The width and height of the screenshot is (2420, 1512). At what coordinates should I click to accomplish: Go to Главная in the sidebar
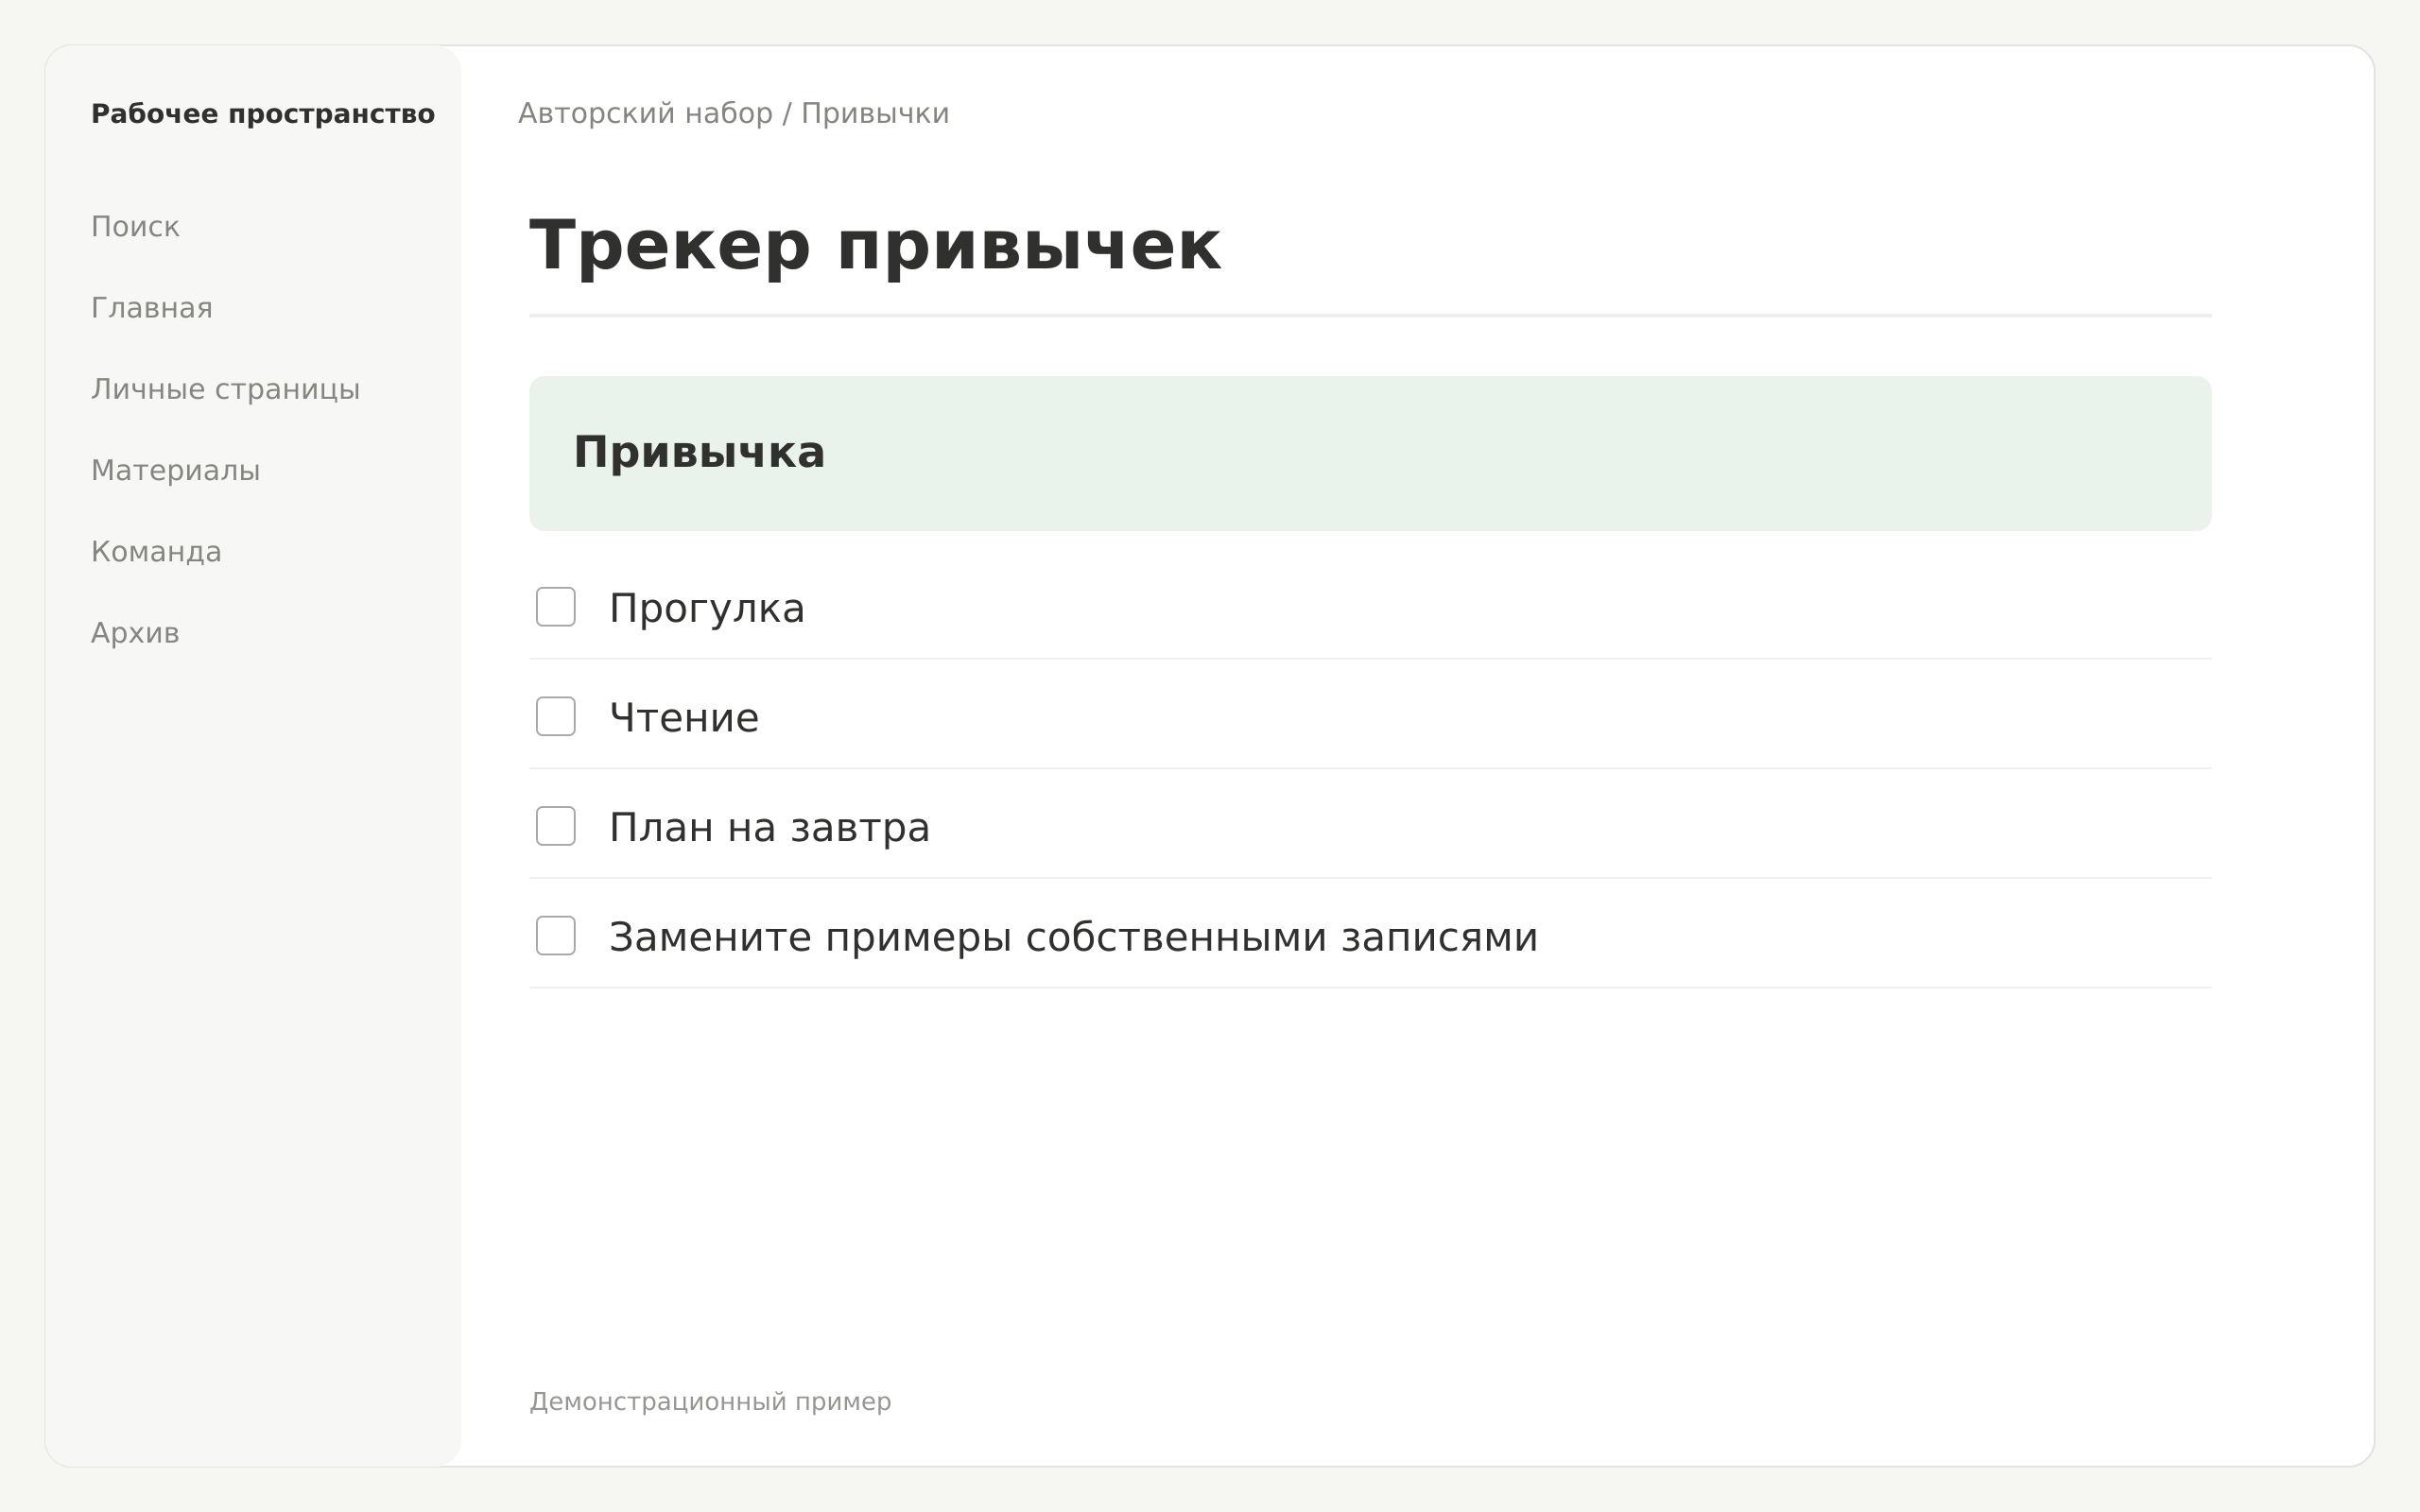(x=152, y=308)
